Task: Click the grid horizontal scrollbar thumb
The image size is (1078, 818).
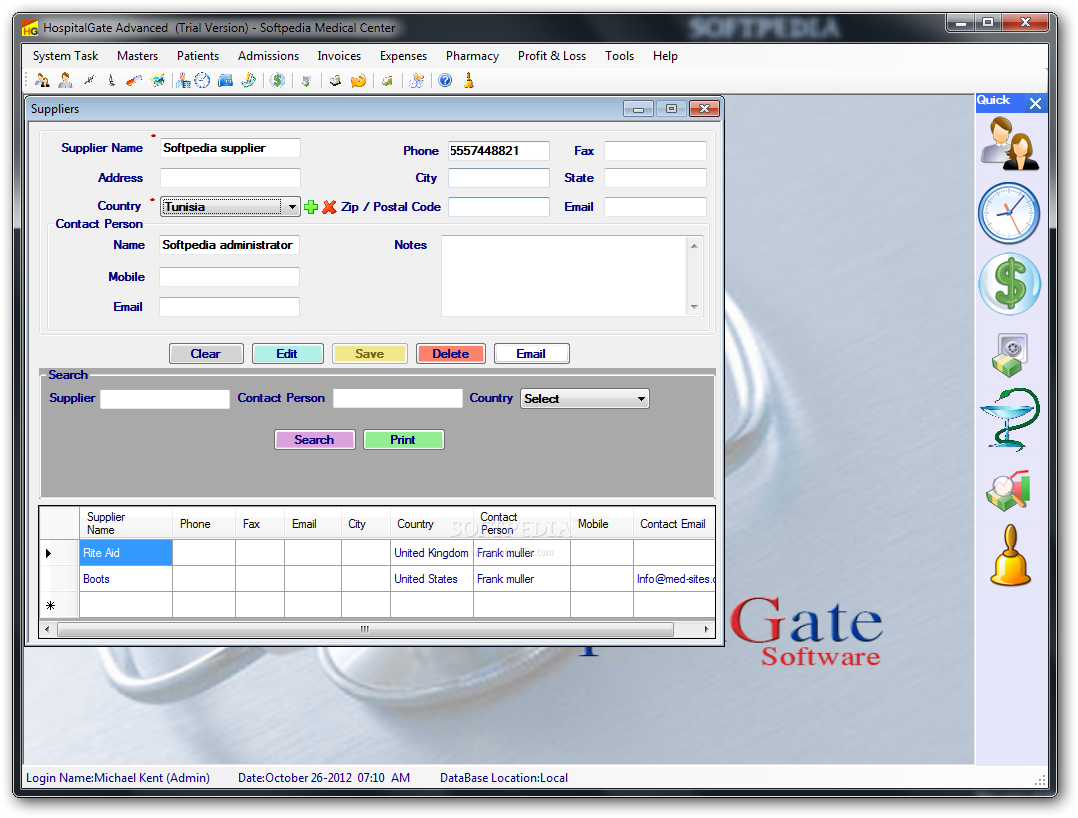Action: point(365,629)
